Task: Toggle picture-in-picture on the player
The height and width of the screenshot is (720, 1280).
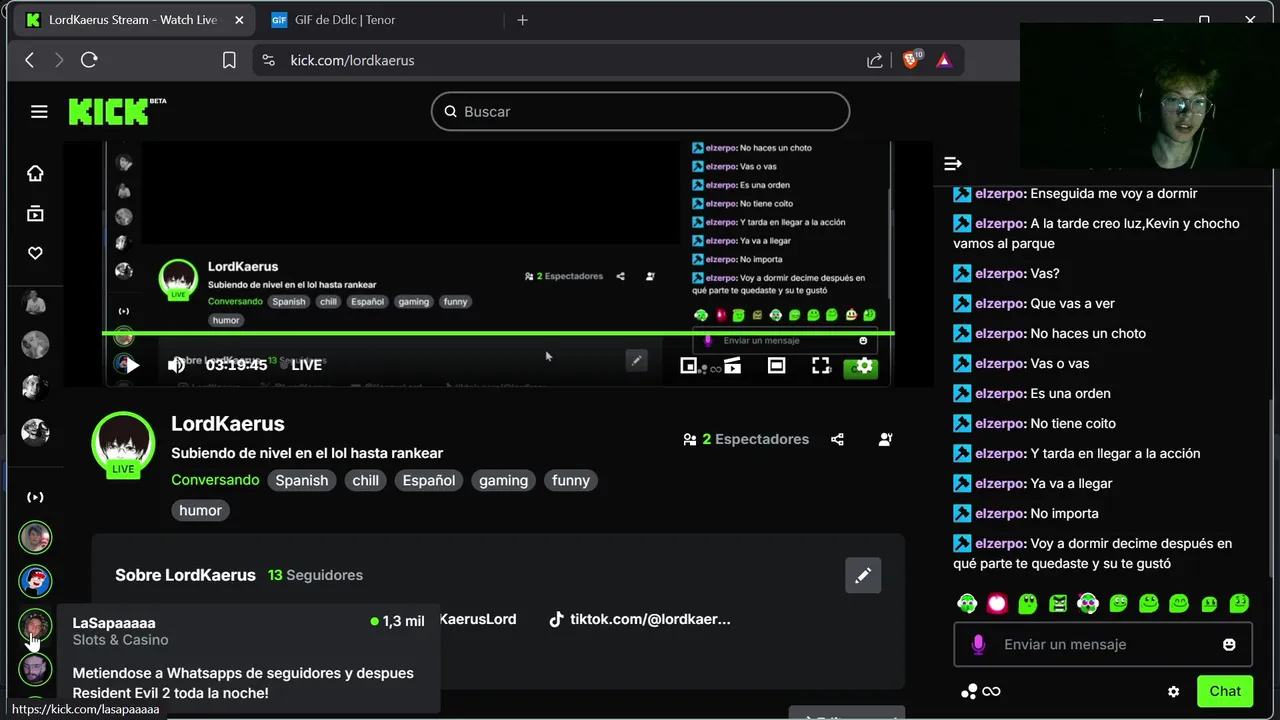Action: pos(688,366)
